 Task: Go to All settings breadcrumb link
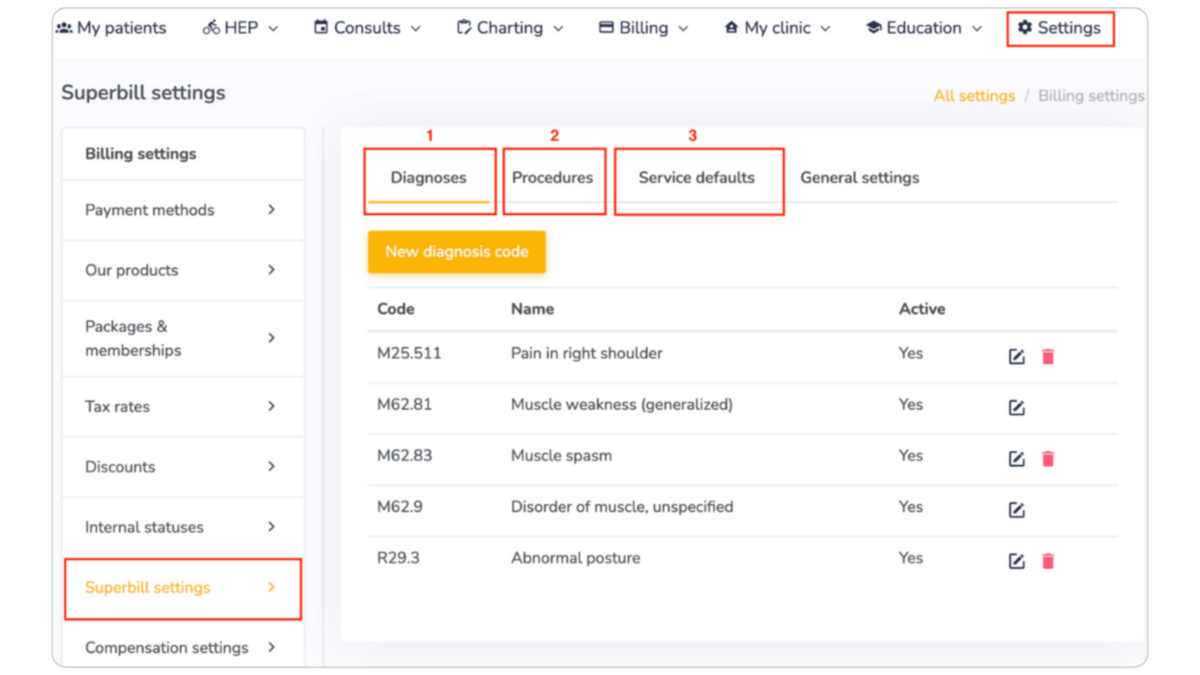(x=974, y=96)
